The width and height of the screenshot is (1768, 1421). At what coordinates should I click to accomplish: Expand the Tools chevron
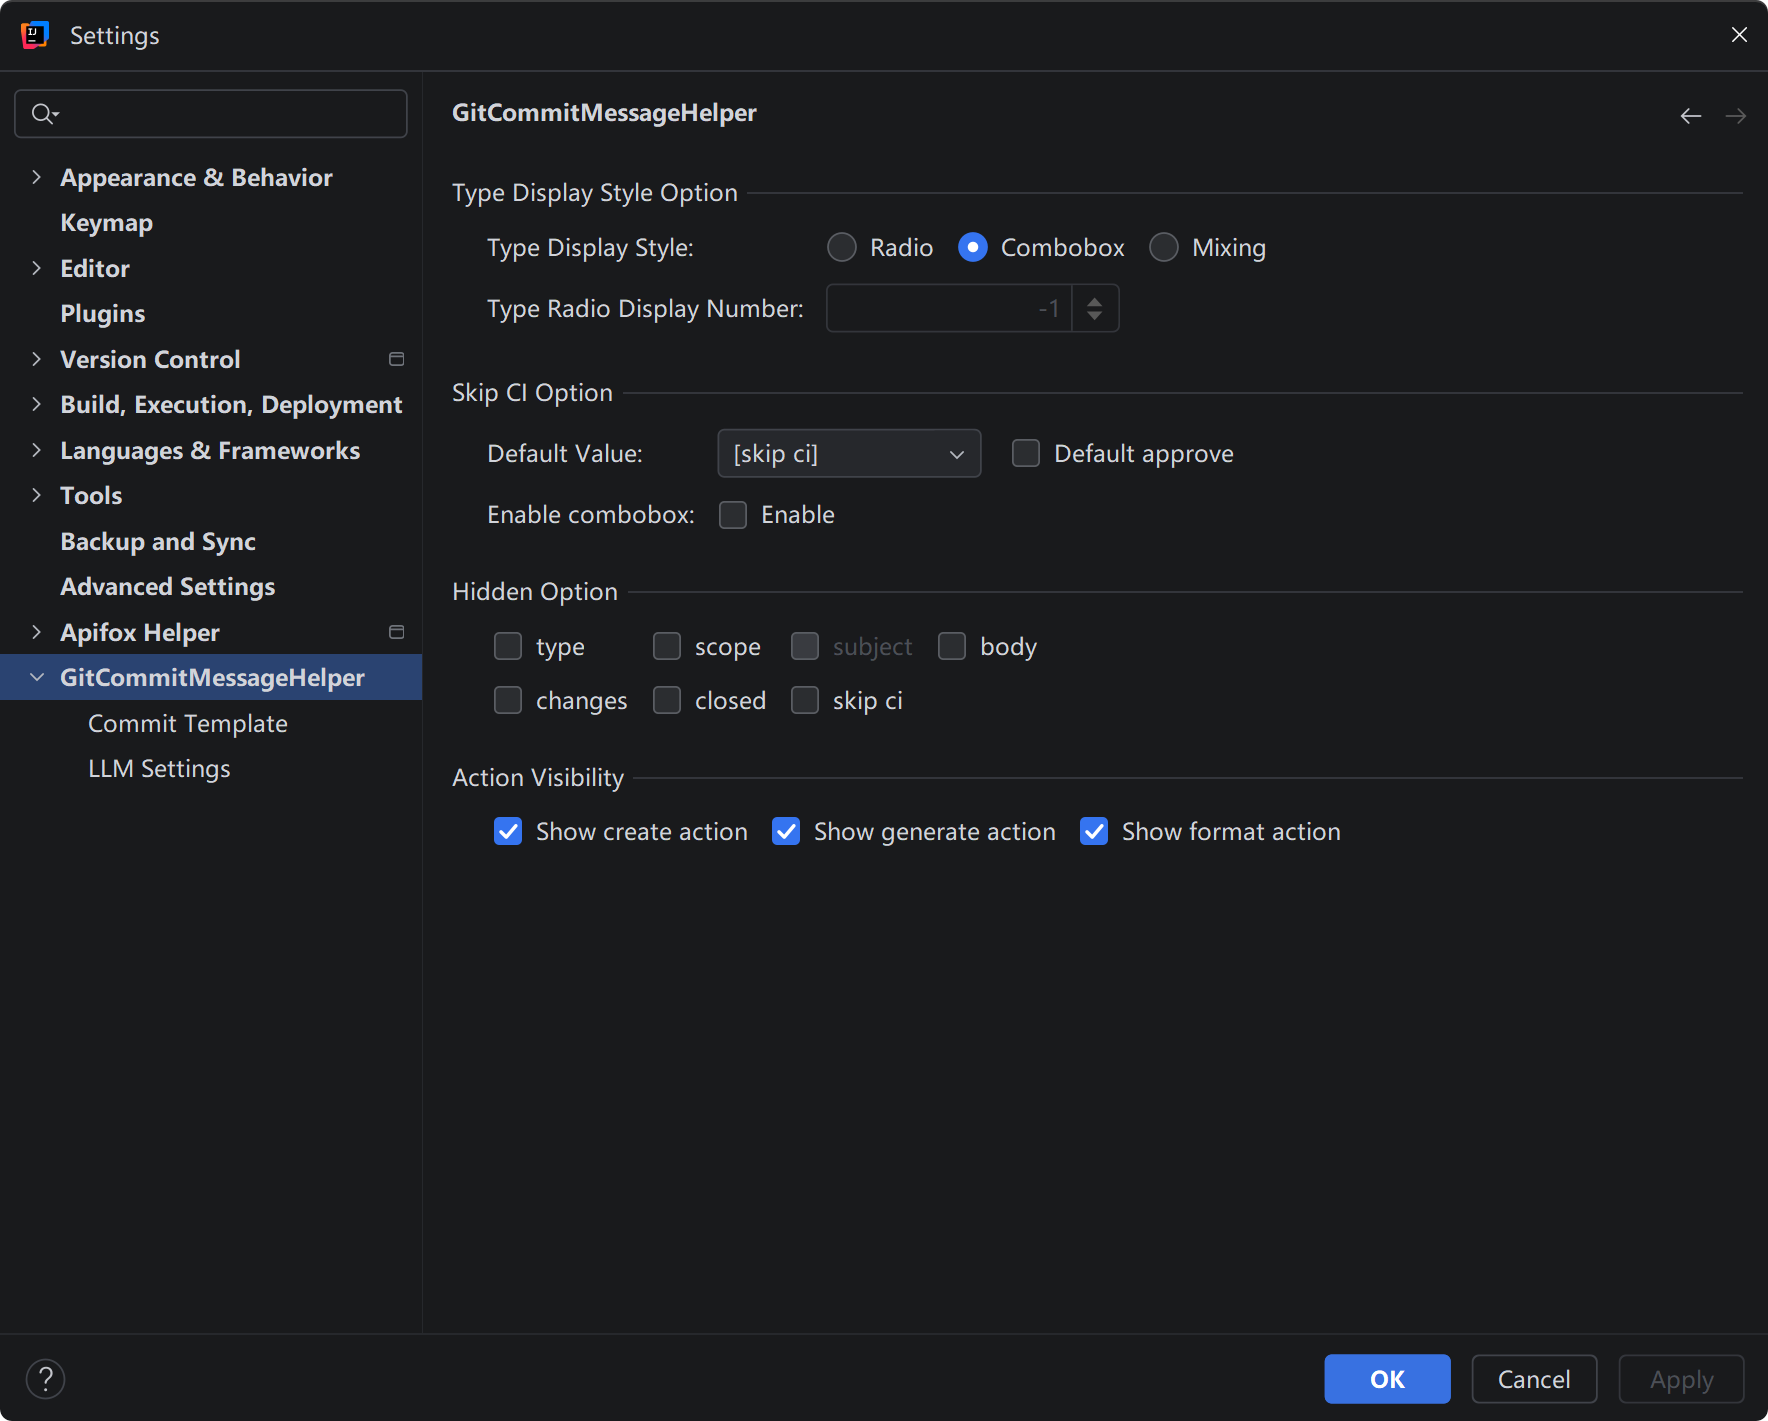tap(37, 495)
